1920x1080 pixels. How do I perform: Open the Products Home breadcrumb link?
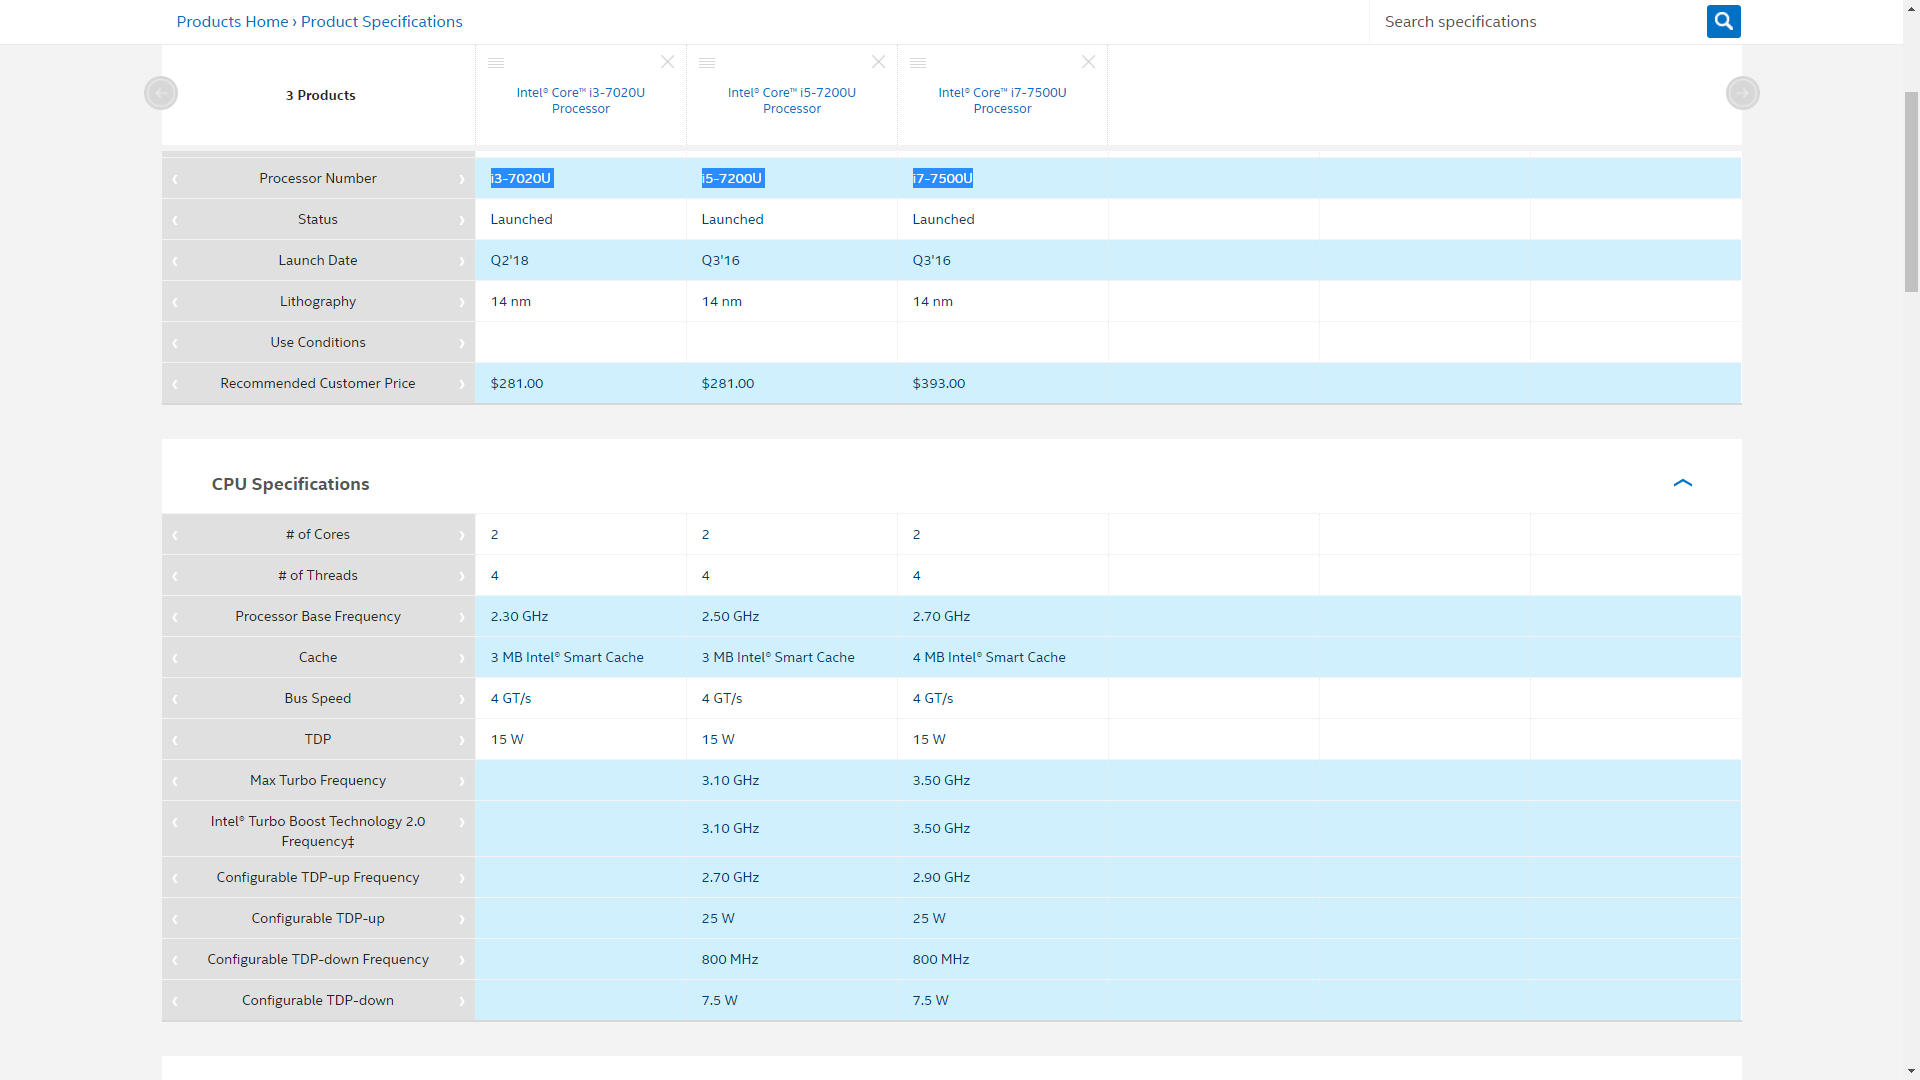(x=232, y=21)
